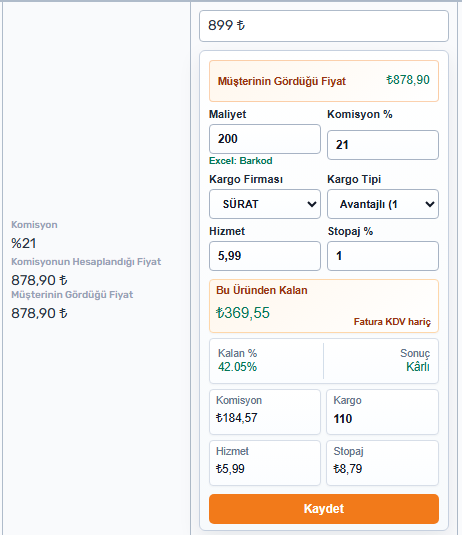Screen dimensions: 462x535
Task: Open the Kargo Tipi dropdown showing Avantajlı
Action: click(x=383, y=204)
